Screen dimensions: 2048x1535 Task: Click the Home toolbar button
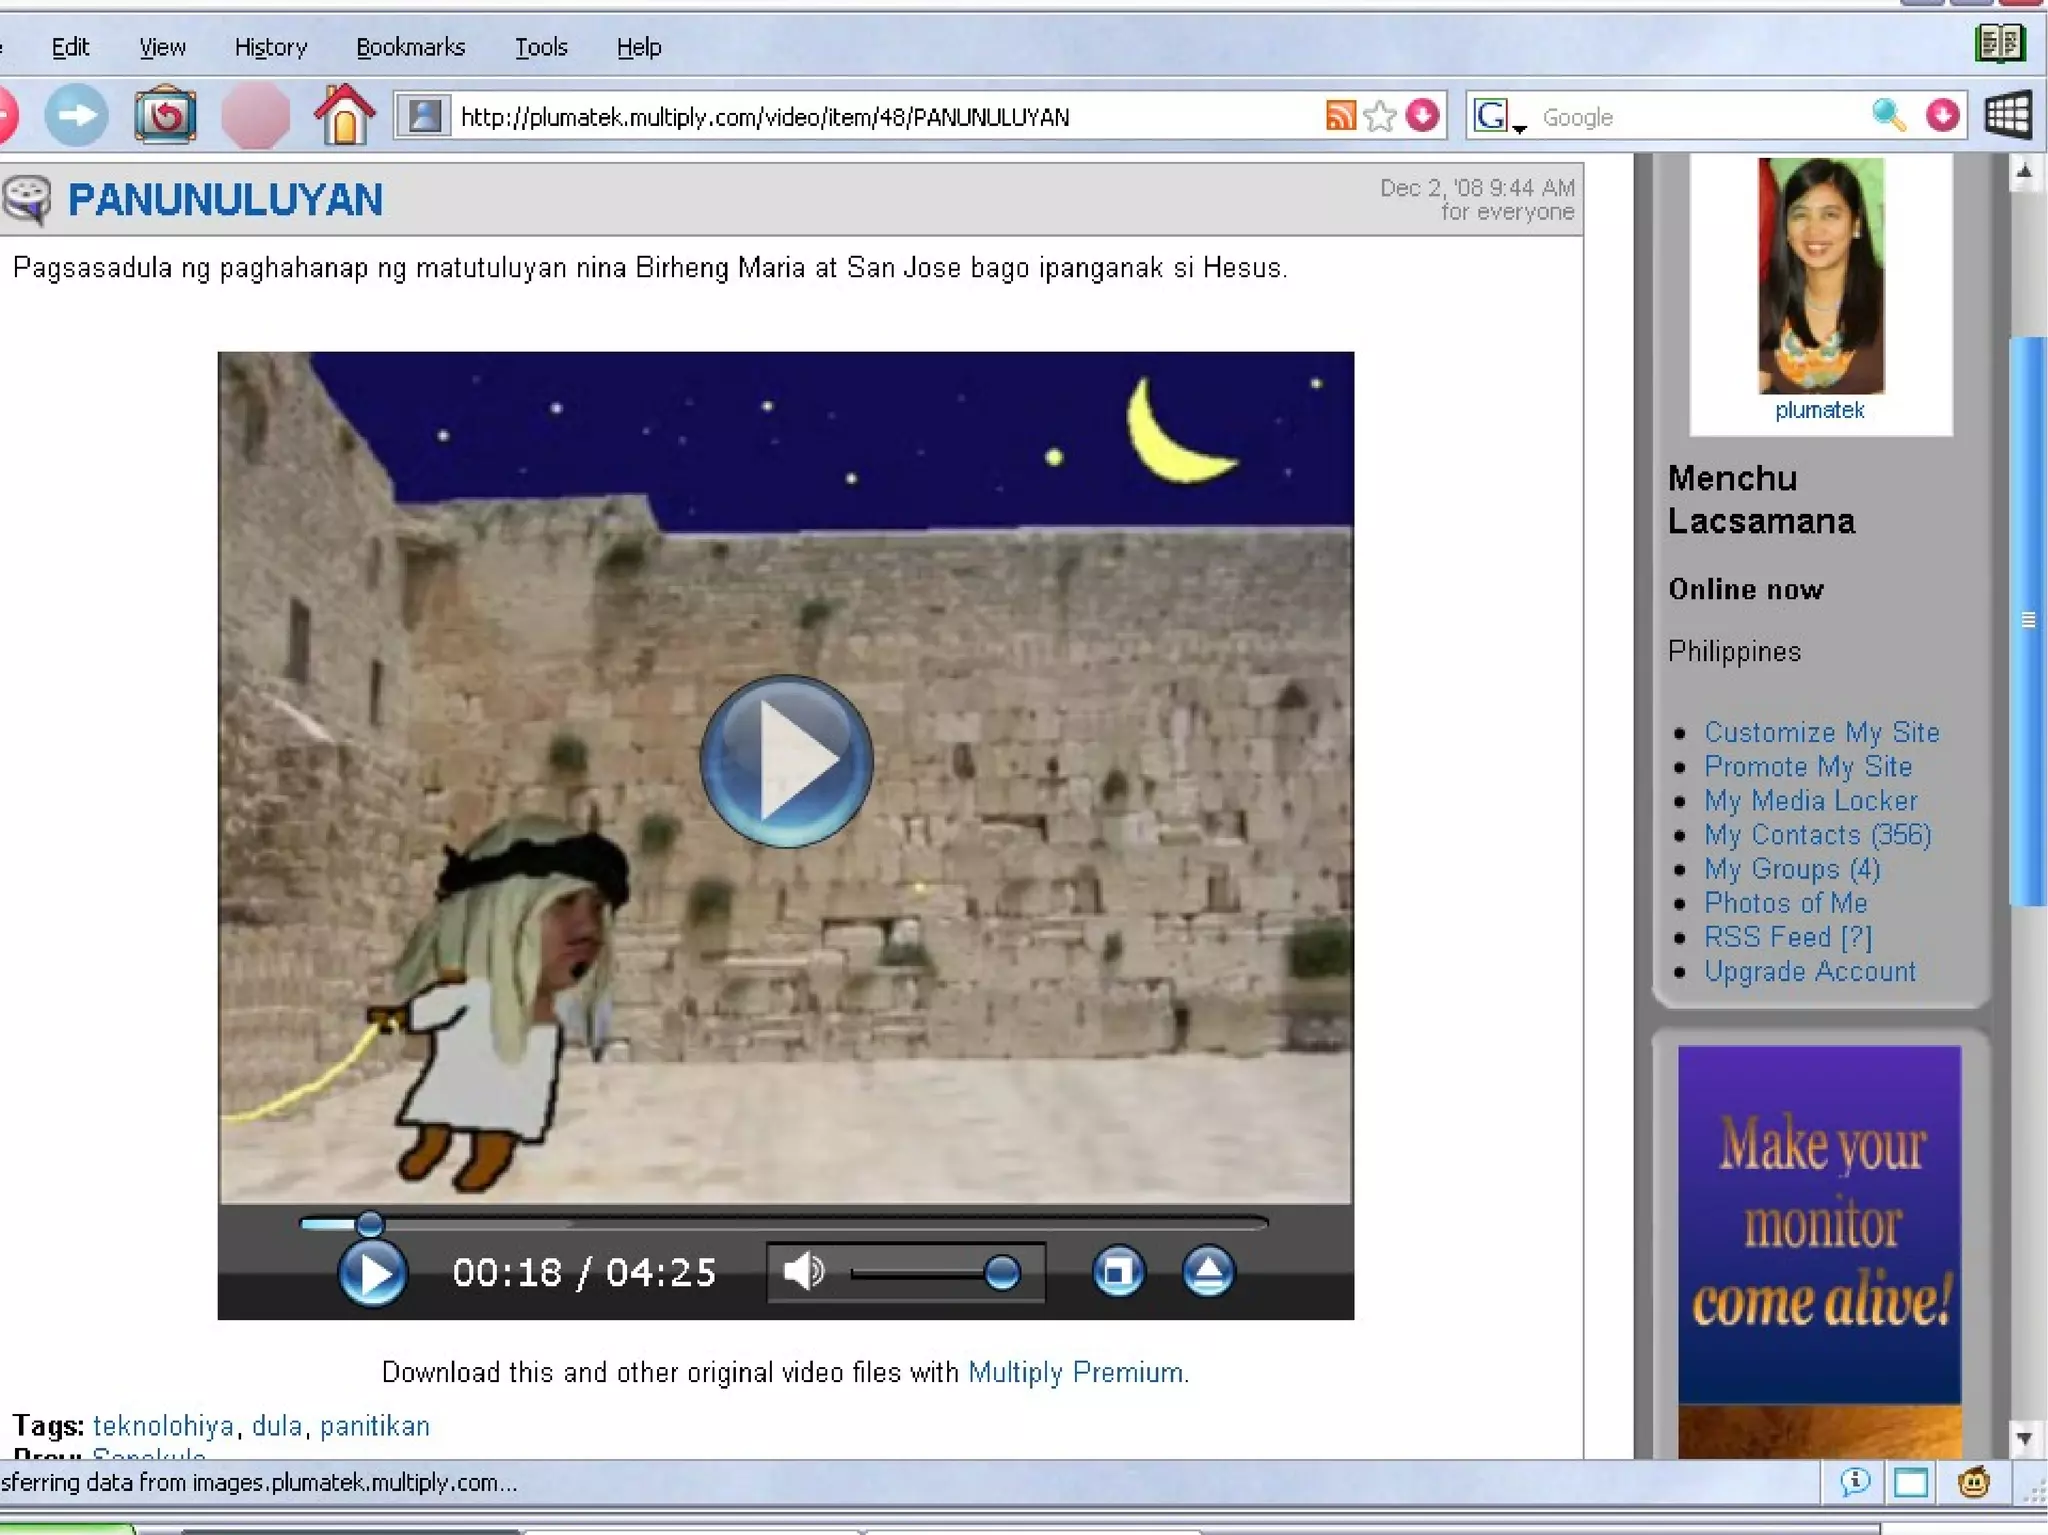pyautogui.click(x=344, y=116)
